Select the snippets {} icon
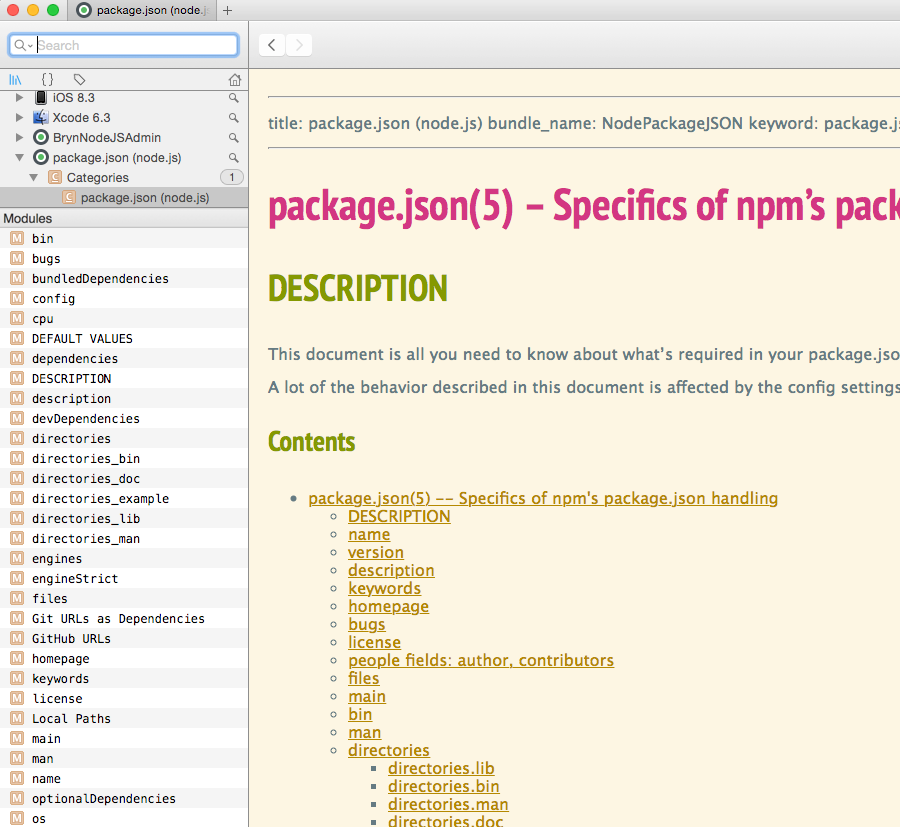The image size is (900, 827). 46,79
